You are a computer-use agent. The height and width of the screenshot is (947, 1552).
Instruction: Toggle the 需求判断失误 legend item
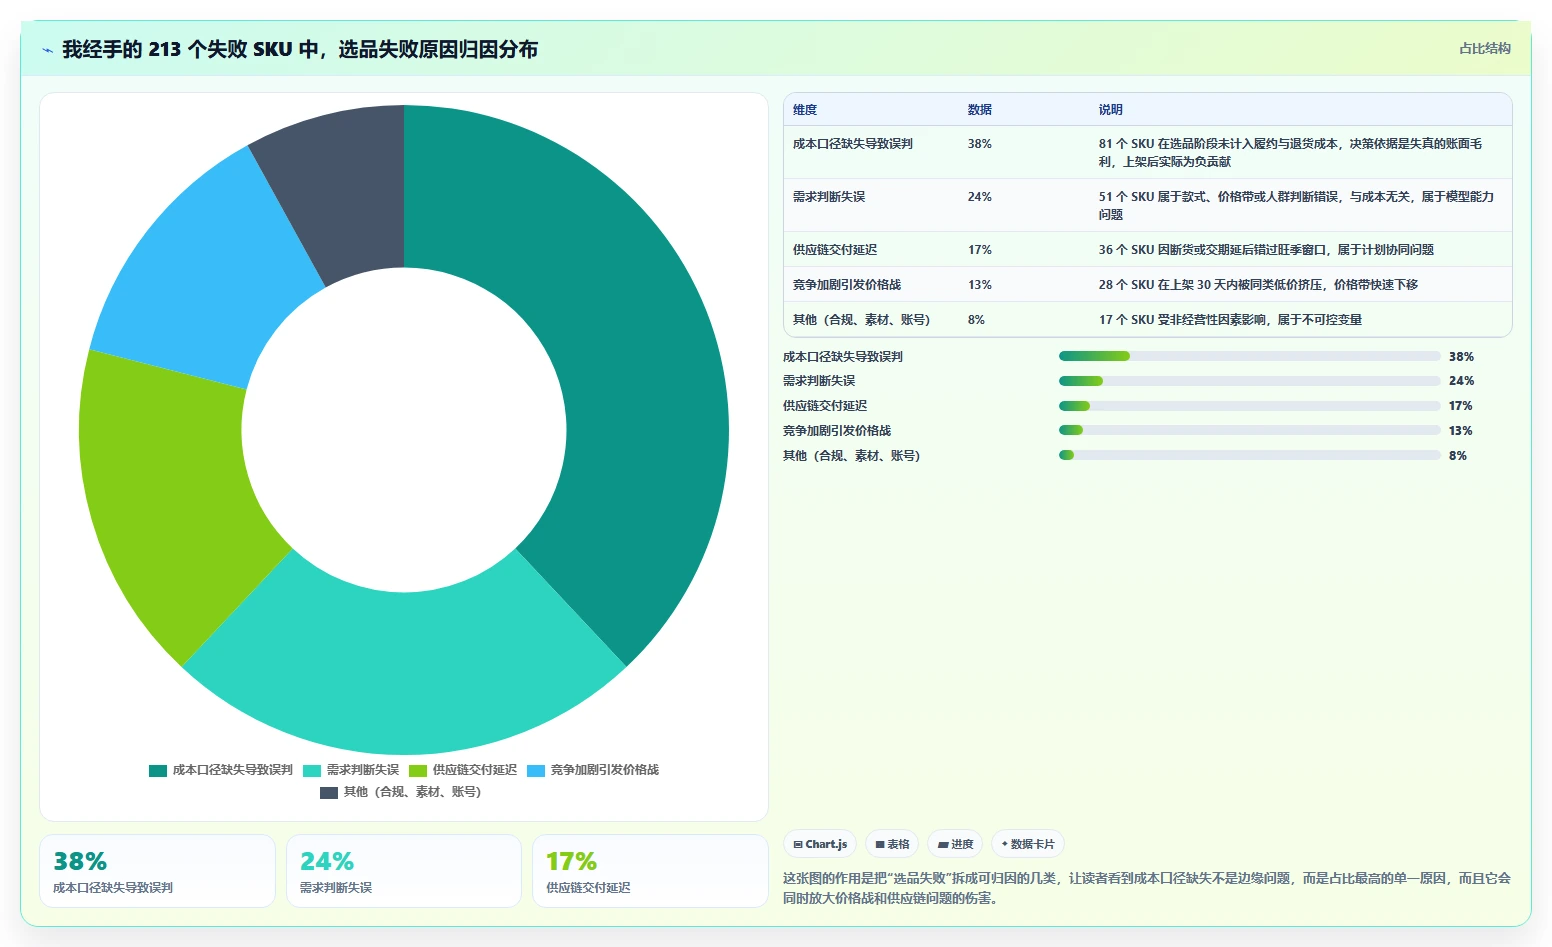click(351, 770)
